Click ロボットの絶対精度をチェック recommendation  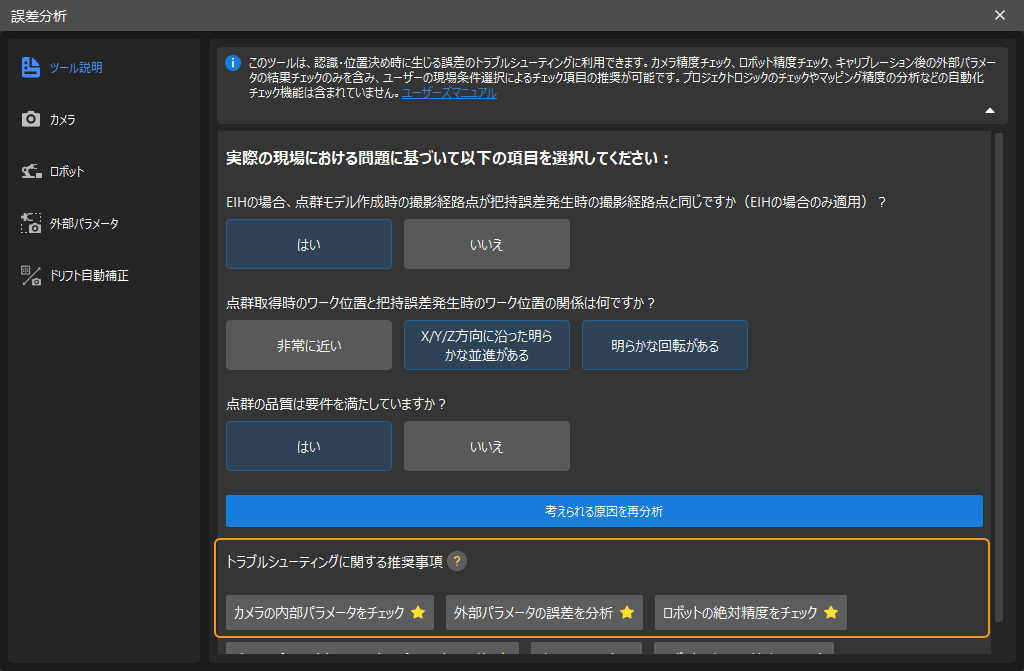(x=750, y=612)
